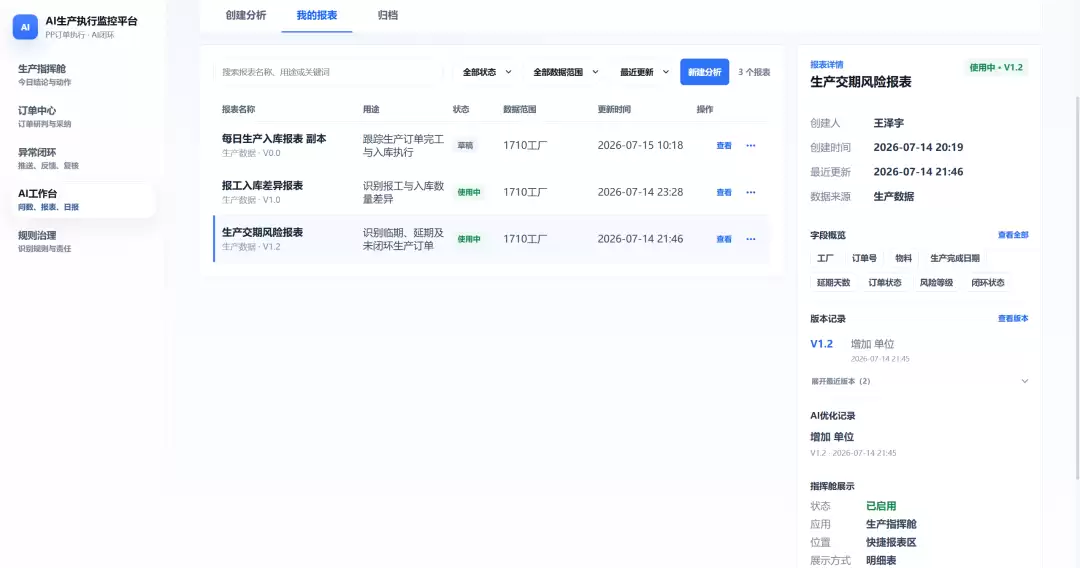This screenshot has width=1080, height=568.
Task: Open more actions for 报工入库差异报表
Action: click(x=751, y=192)
